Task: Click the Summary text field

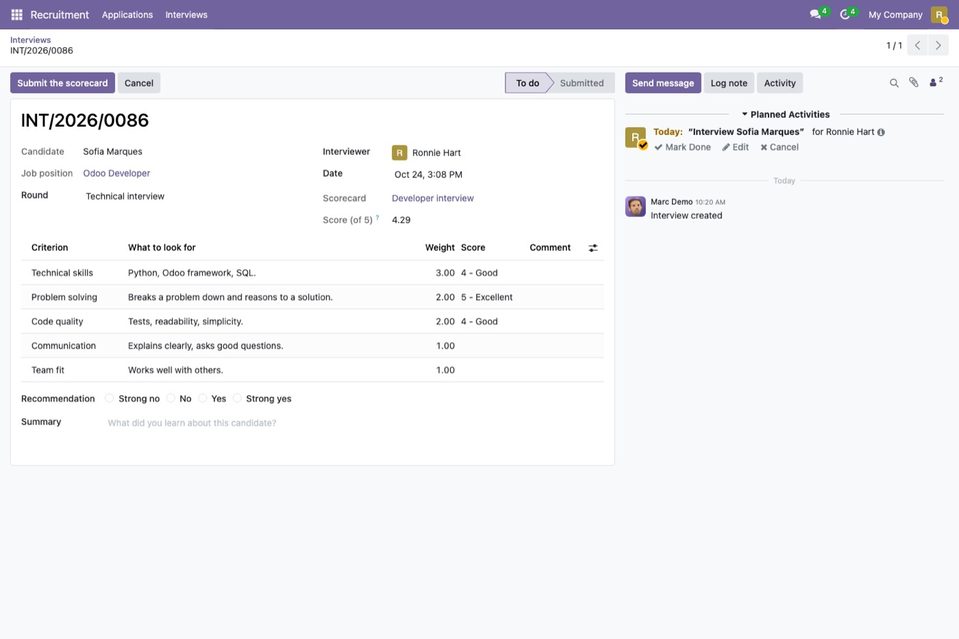Action: [355, 423]
